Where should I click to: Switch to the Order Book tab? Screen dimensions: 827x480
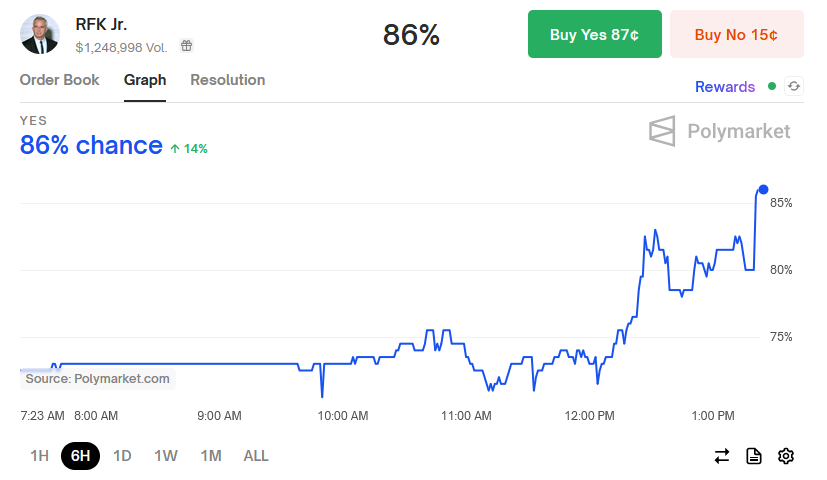[60, 80]
